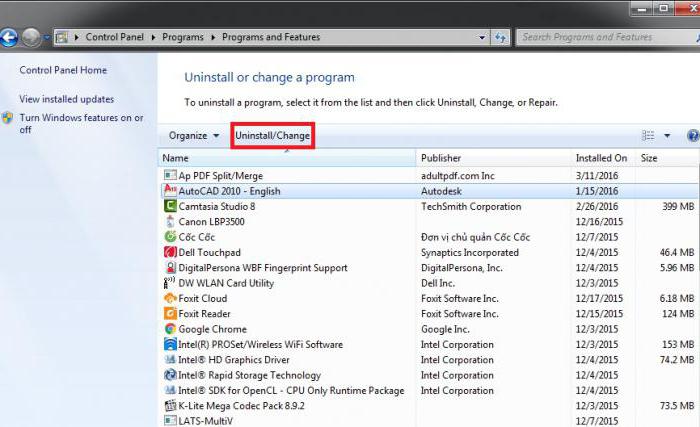This screenshot has height=427, width=700.
Task: Click the Uninstall/Change button
Action: (272, 136)
